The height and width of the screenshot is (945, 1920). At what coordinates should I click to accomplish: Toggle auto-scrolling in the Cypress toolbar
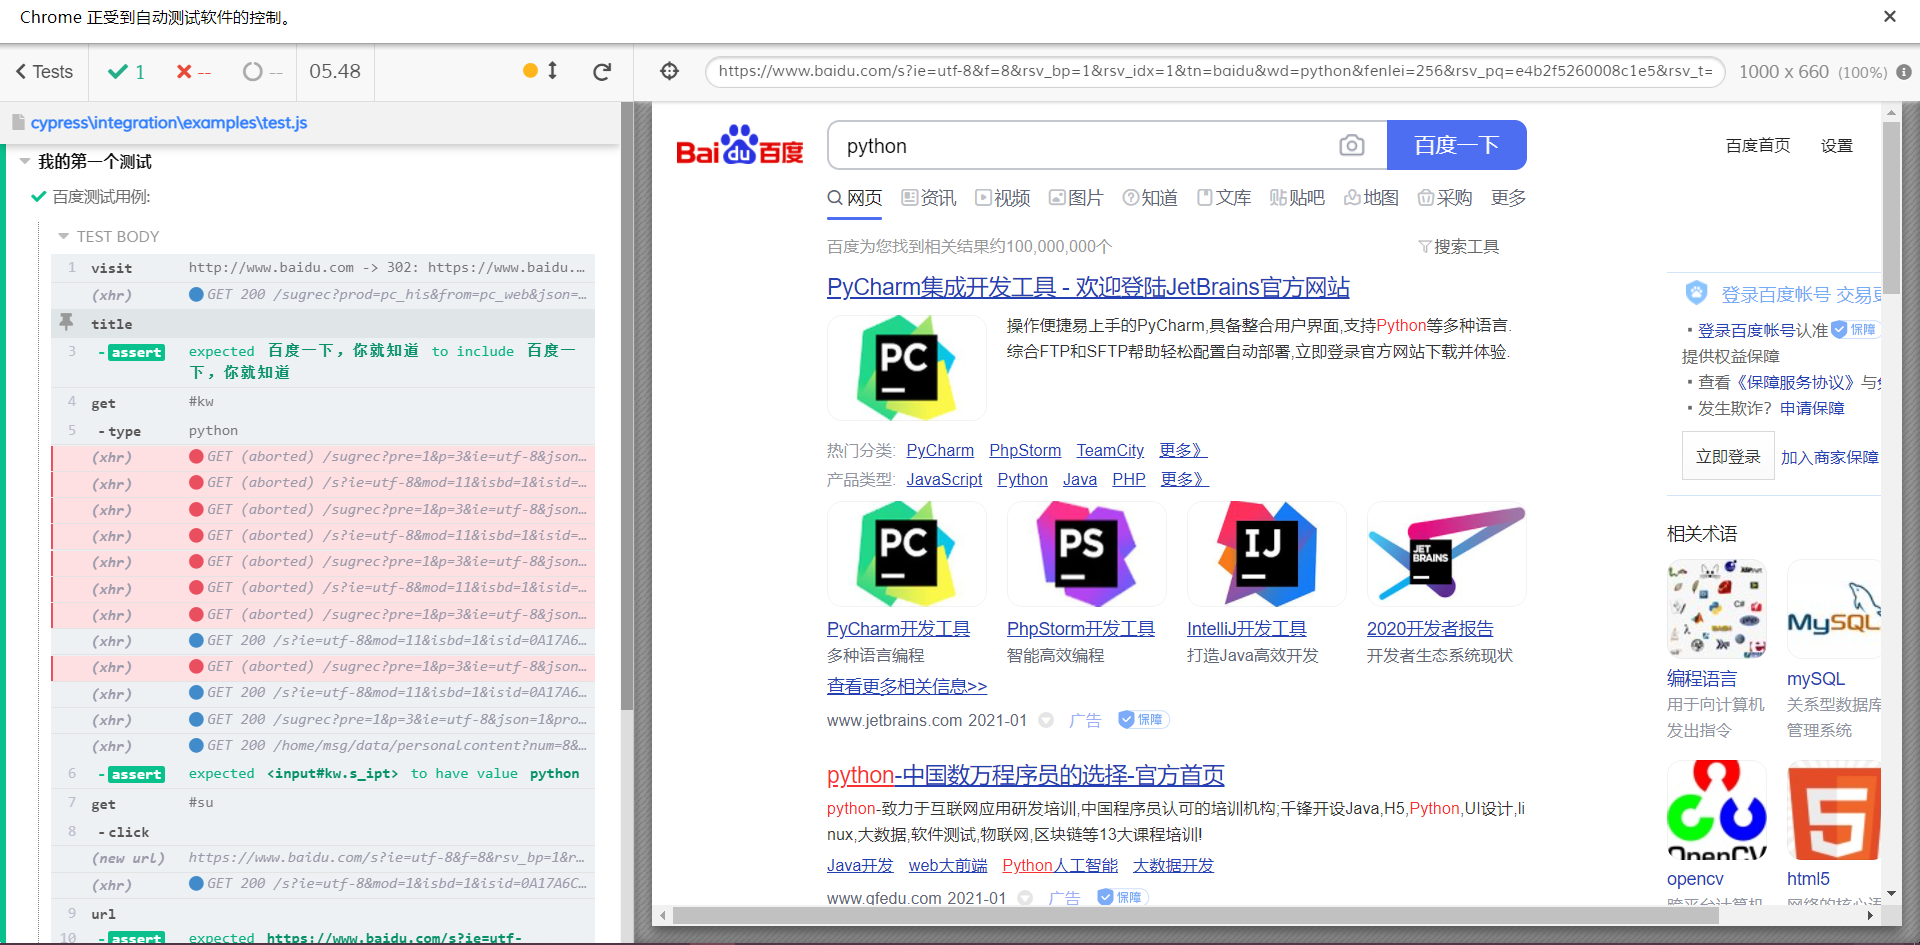coord(541,71)
